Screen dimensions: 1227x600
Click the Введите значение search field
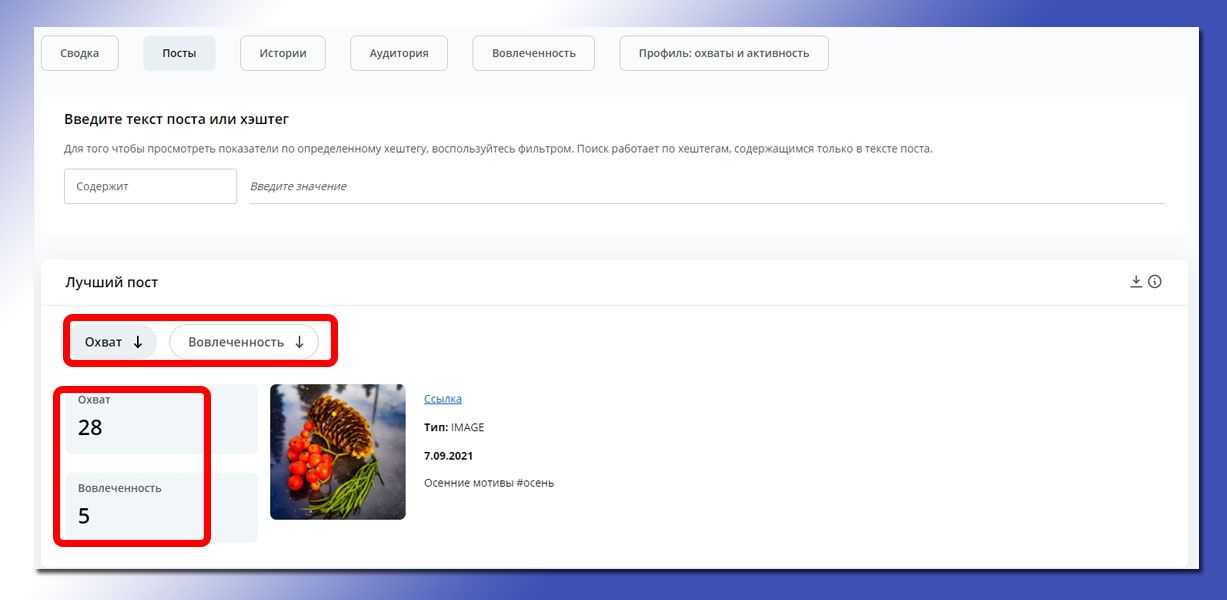click(x=706, y=186)
